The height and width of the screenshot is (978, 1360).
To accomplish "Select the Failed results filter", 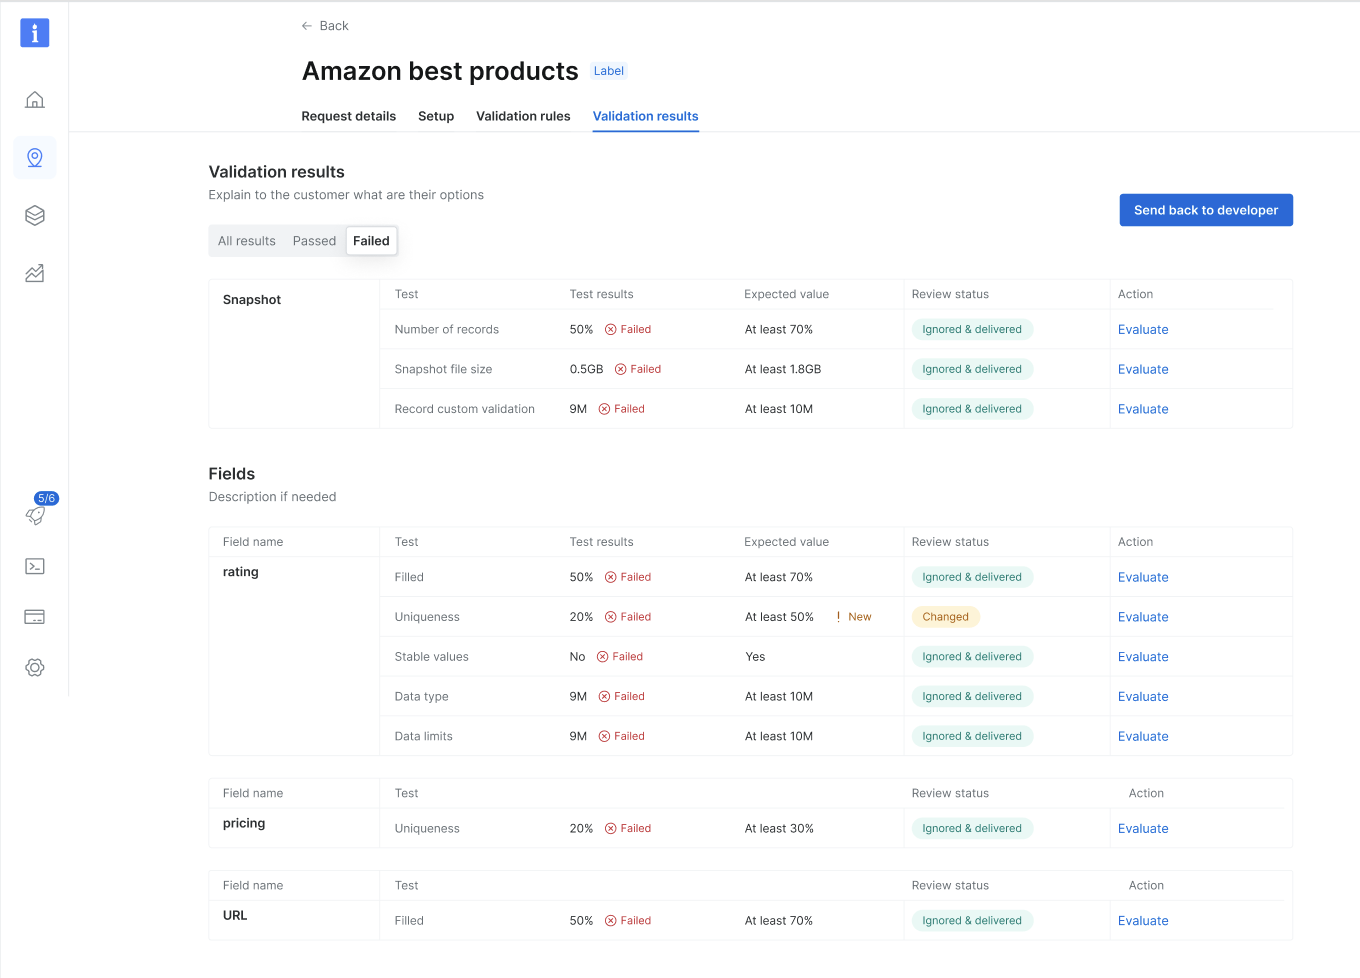I will pyautogui.click(x=371, y=241).
